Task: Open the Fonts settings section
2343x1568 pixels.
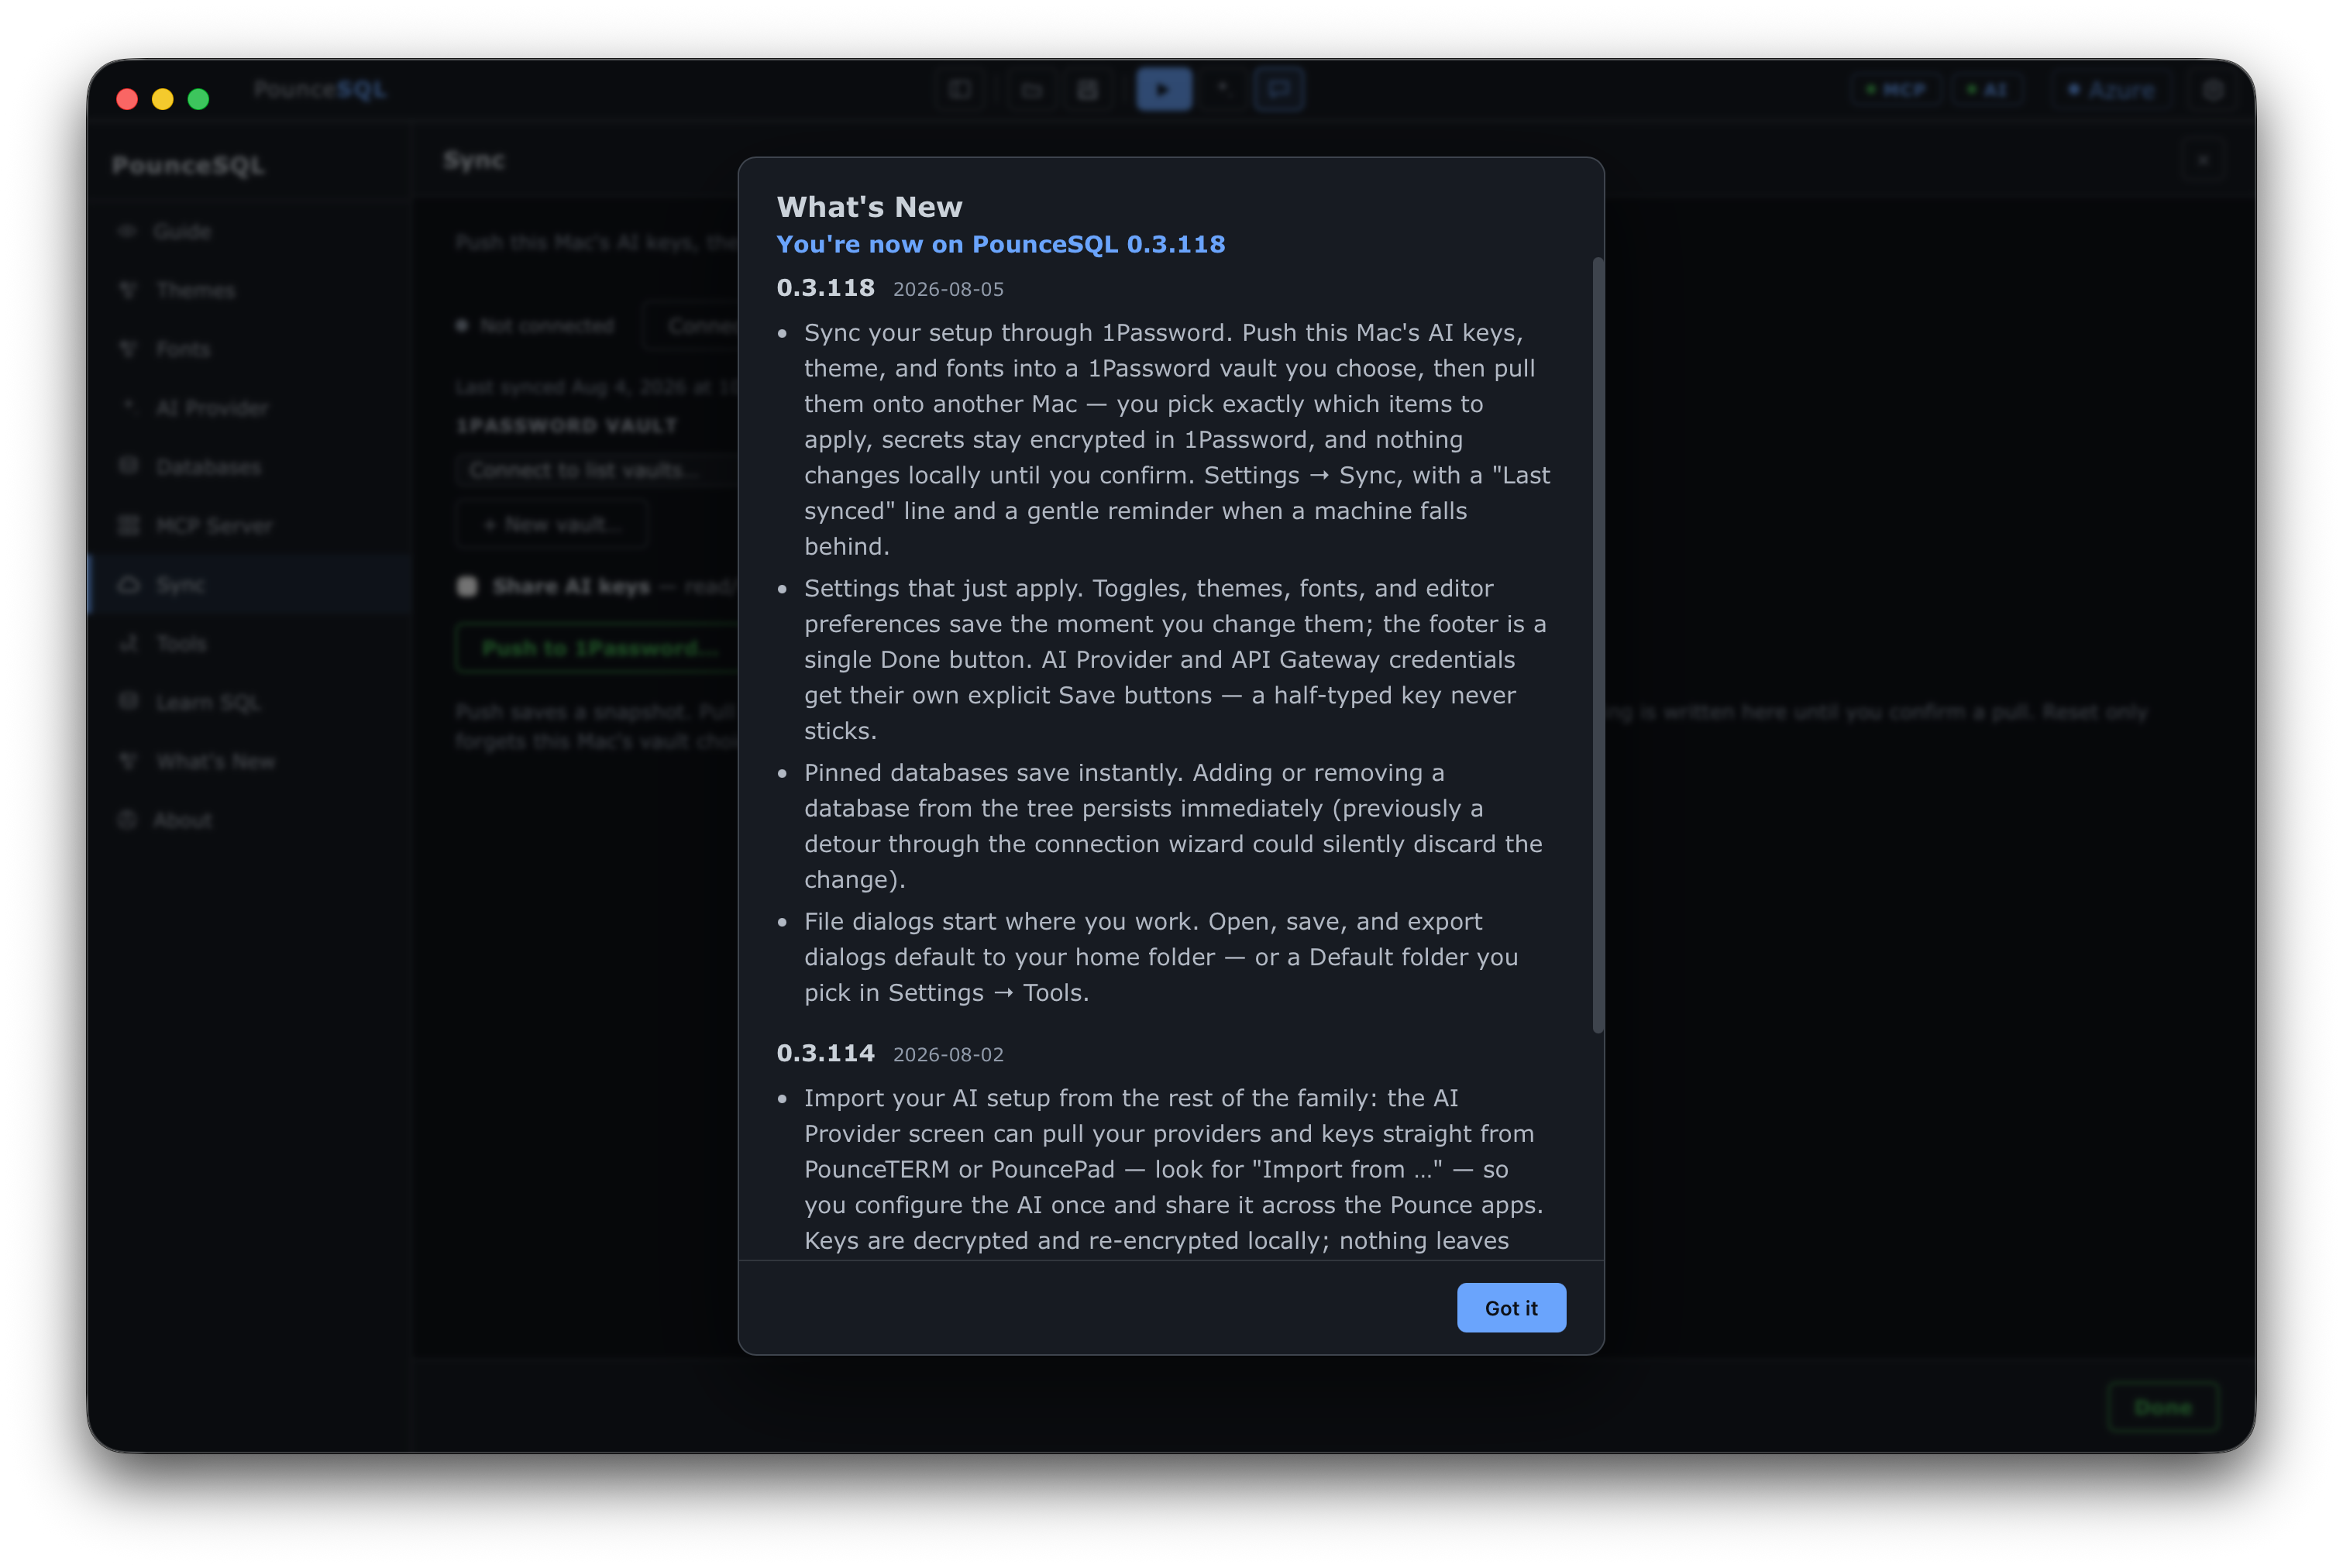Action: tap(250, 349)
